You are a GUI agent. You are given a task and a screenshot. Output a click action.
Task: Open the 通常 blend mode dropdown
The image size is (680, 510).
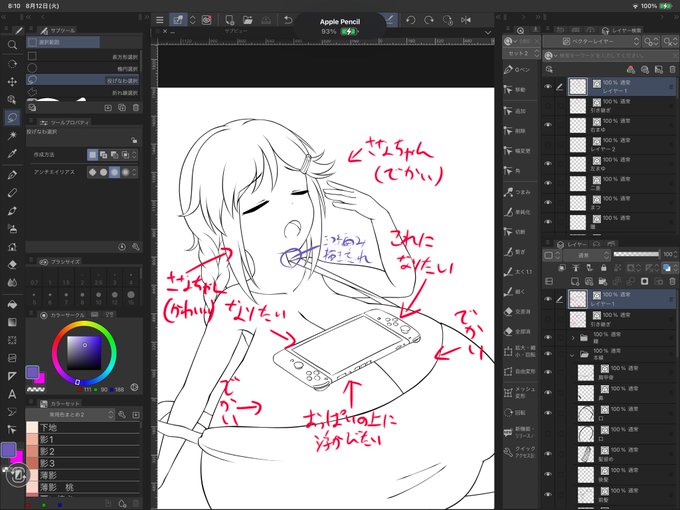click(x=586, y=255)
